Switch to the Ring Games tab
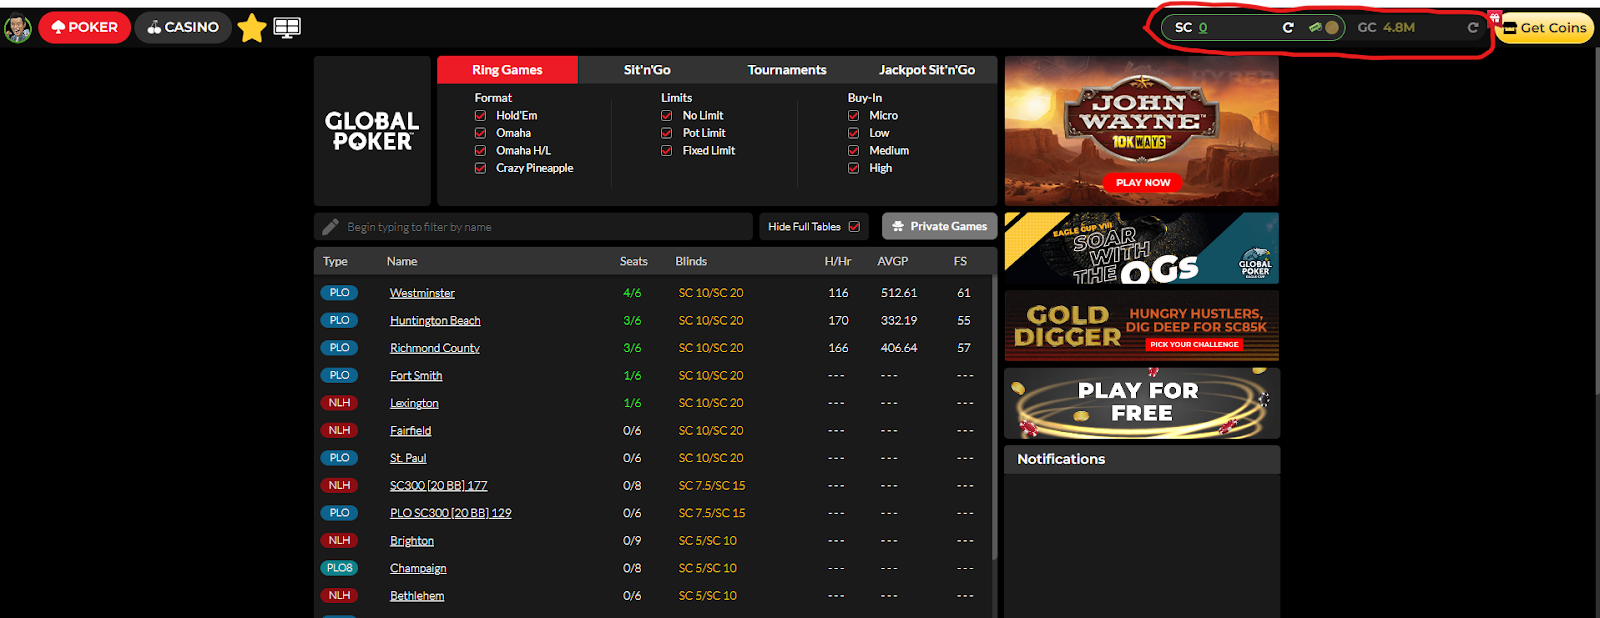 click(x=507, y=70)
